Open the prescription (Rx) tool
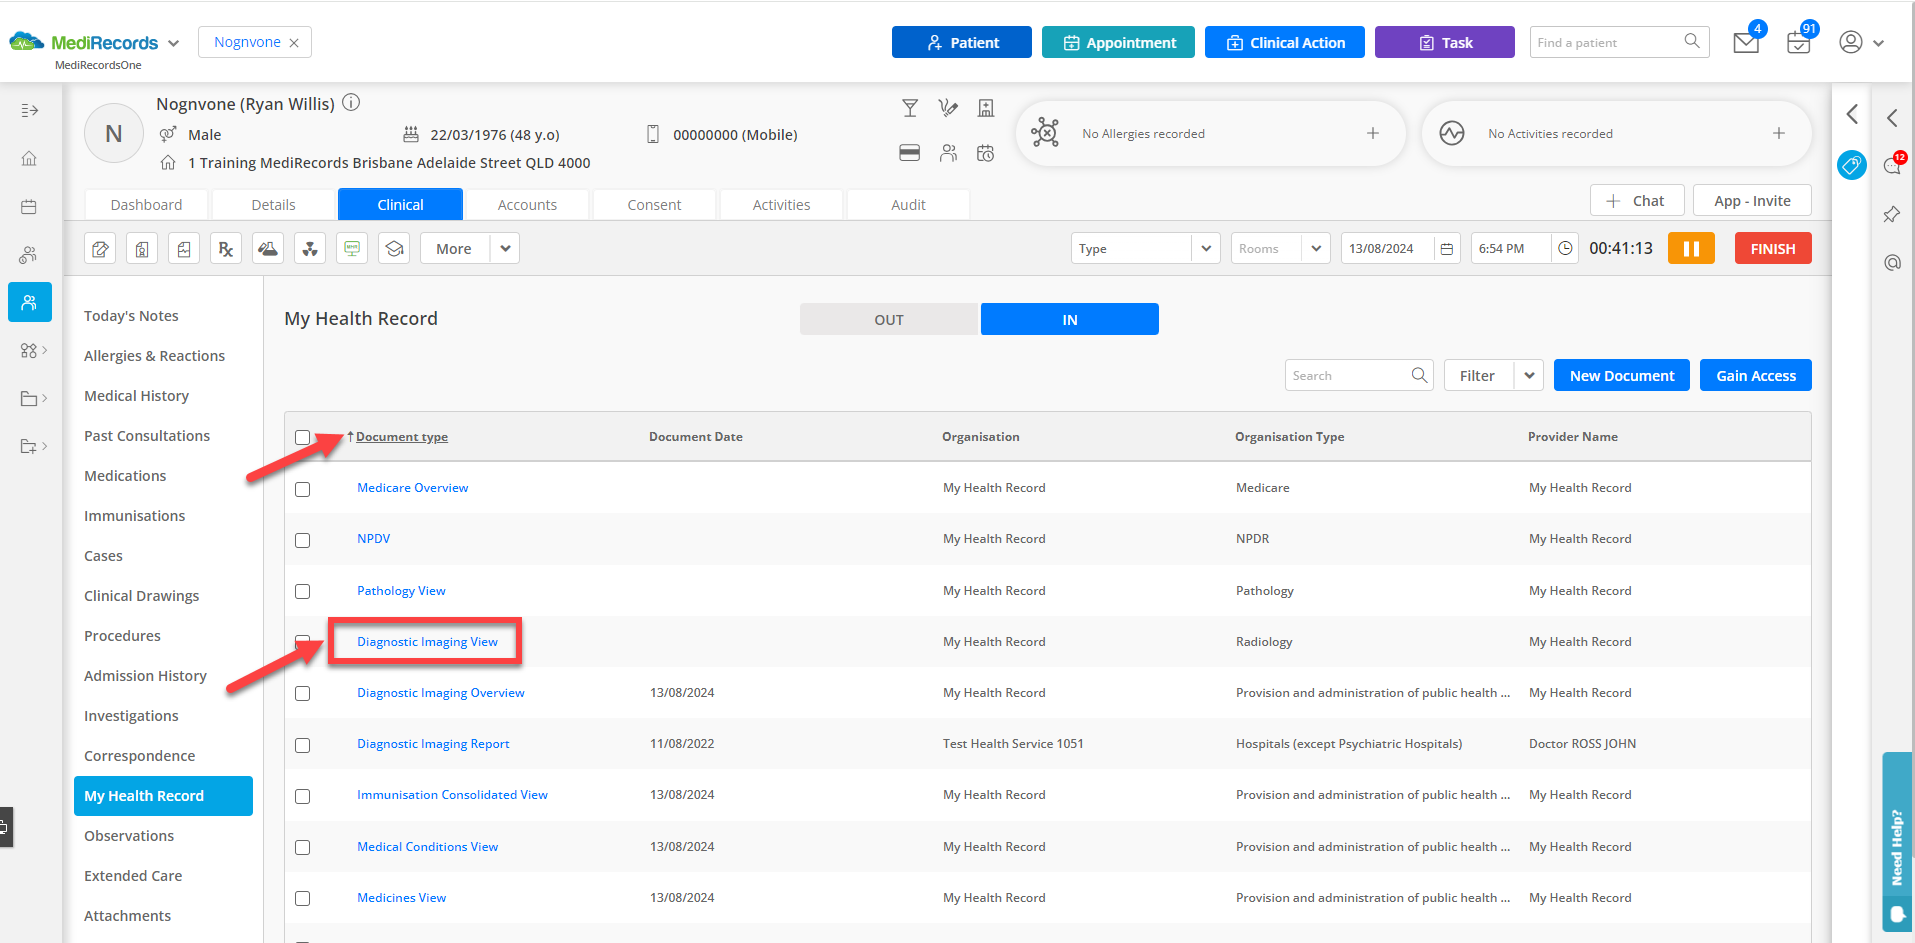The width and height of the screenshot is (1915, 943). [226, 249]
